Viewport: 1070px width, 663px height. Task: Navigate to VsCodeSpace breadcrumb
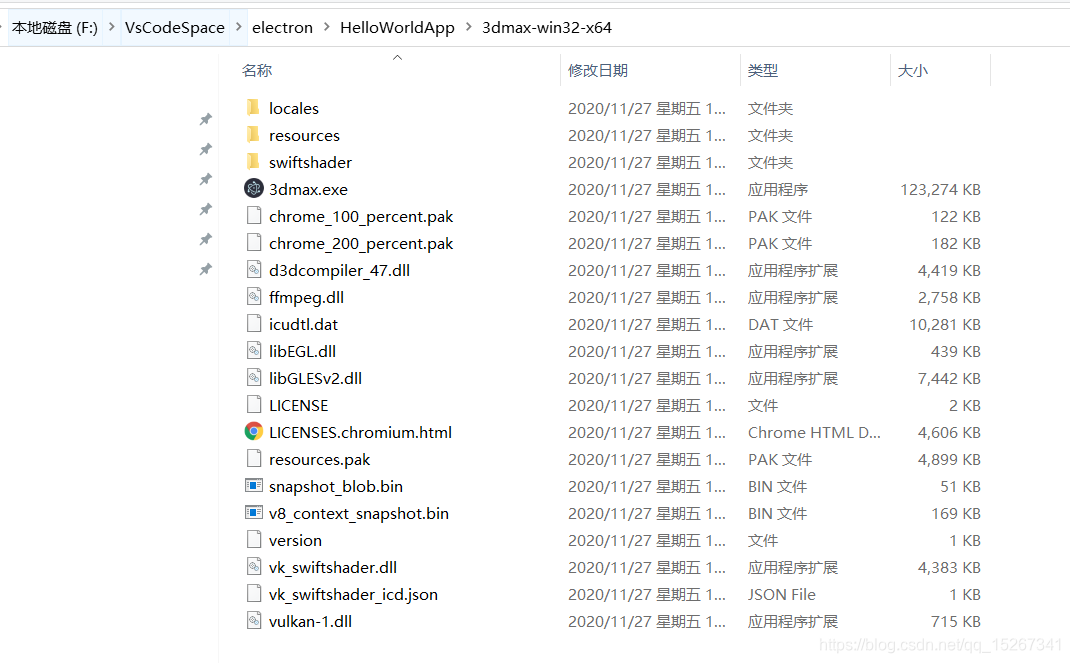point(175,28)
